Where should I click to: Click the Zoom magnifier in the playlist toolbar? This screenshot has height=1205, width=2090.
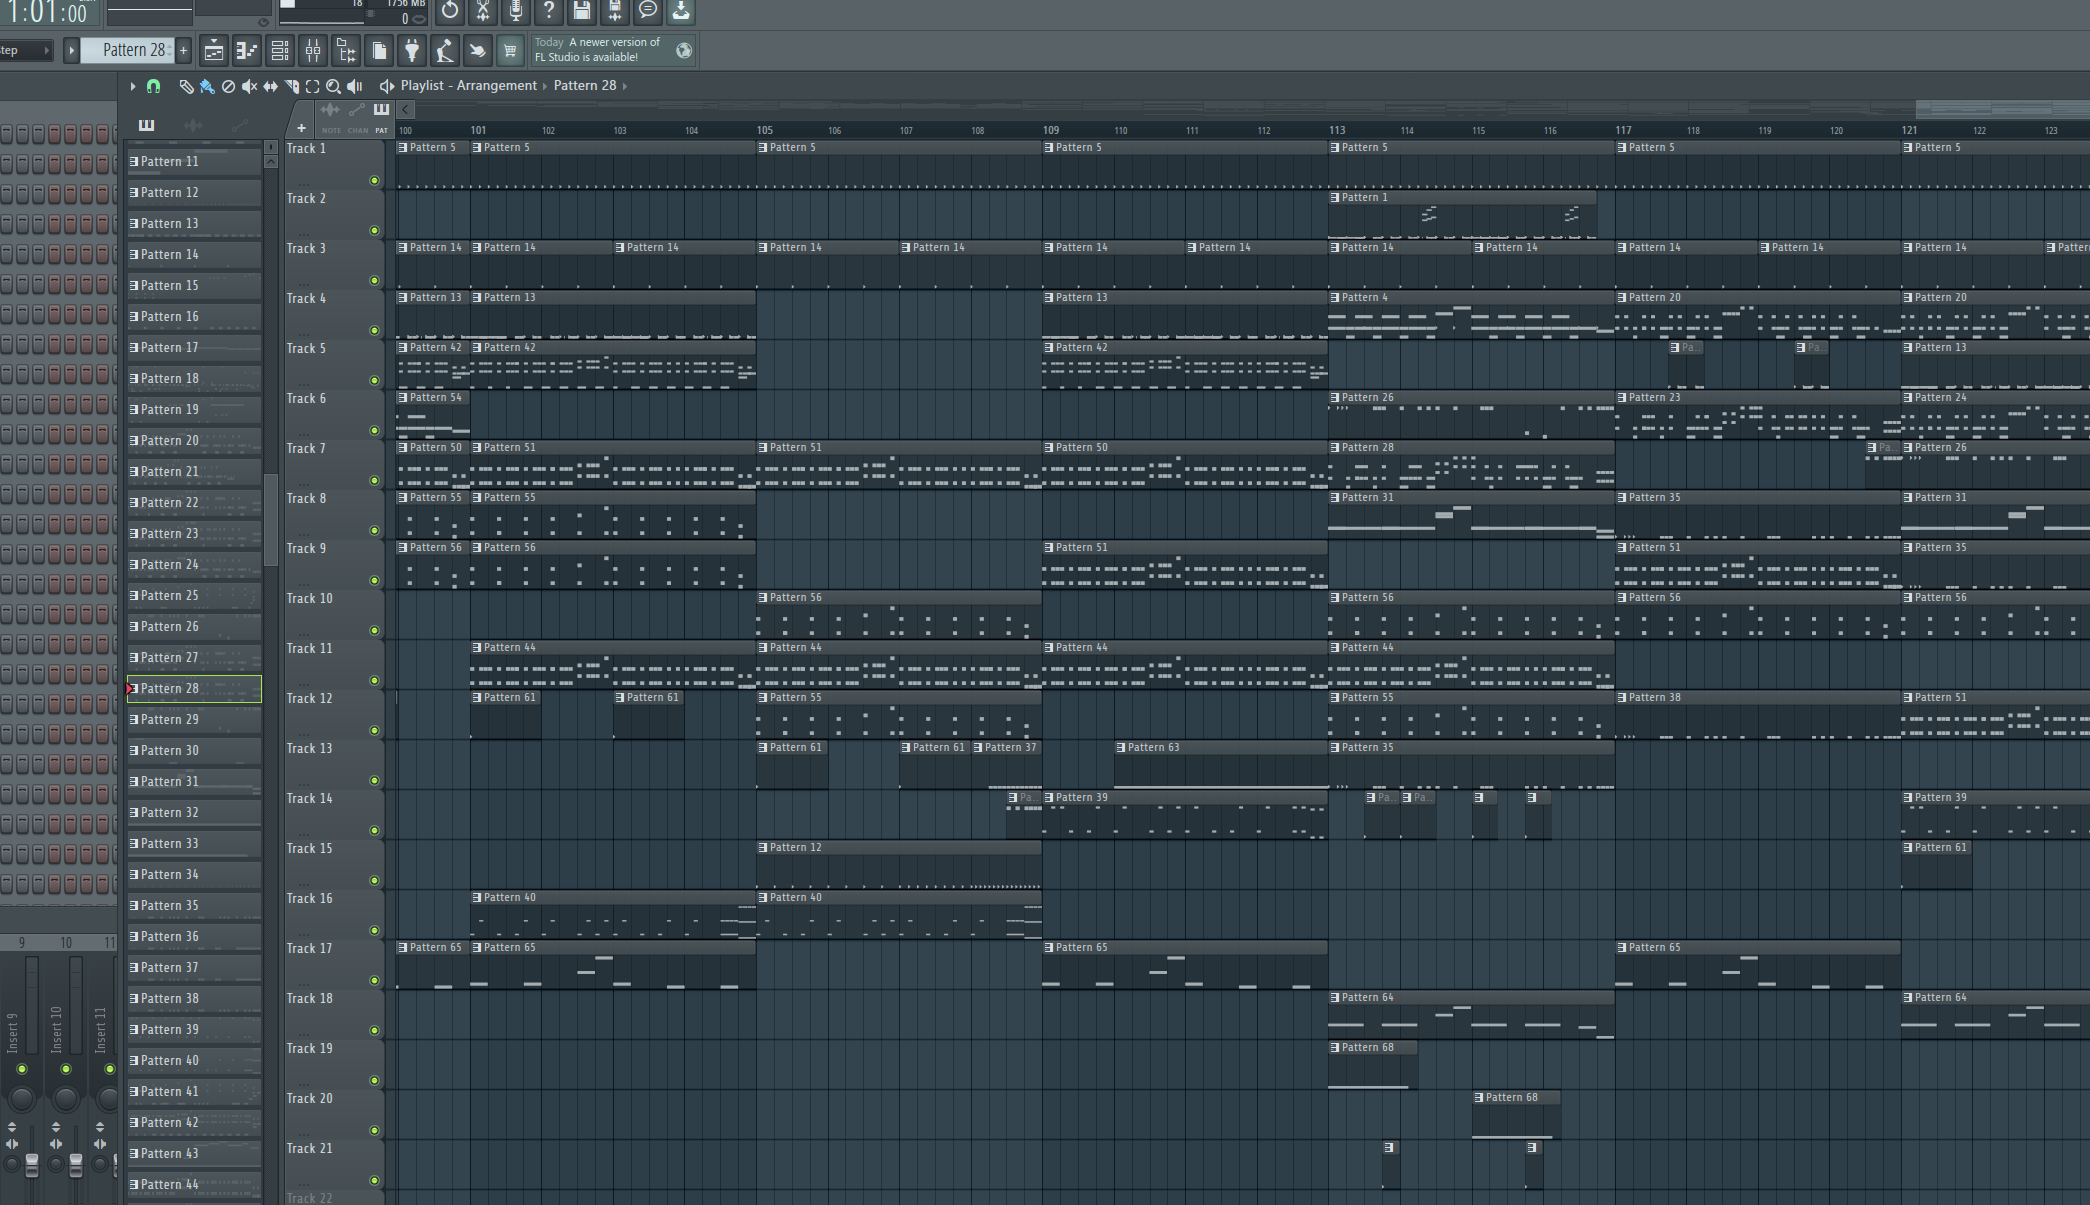pos(334,87)
